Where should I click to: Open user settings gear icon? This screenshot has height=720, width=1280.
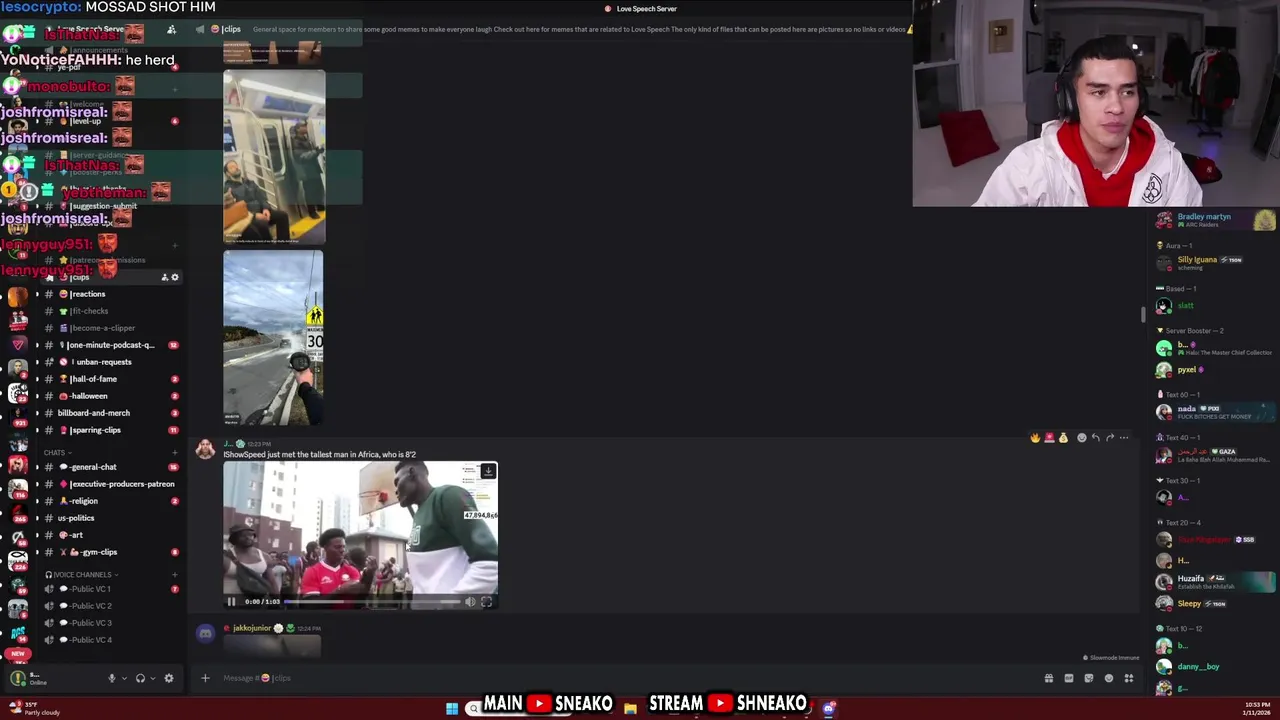(x=168, y=678)
